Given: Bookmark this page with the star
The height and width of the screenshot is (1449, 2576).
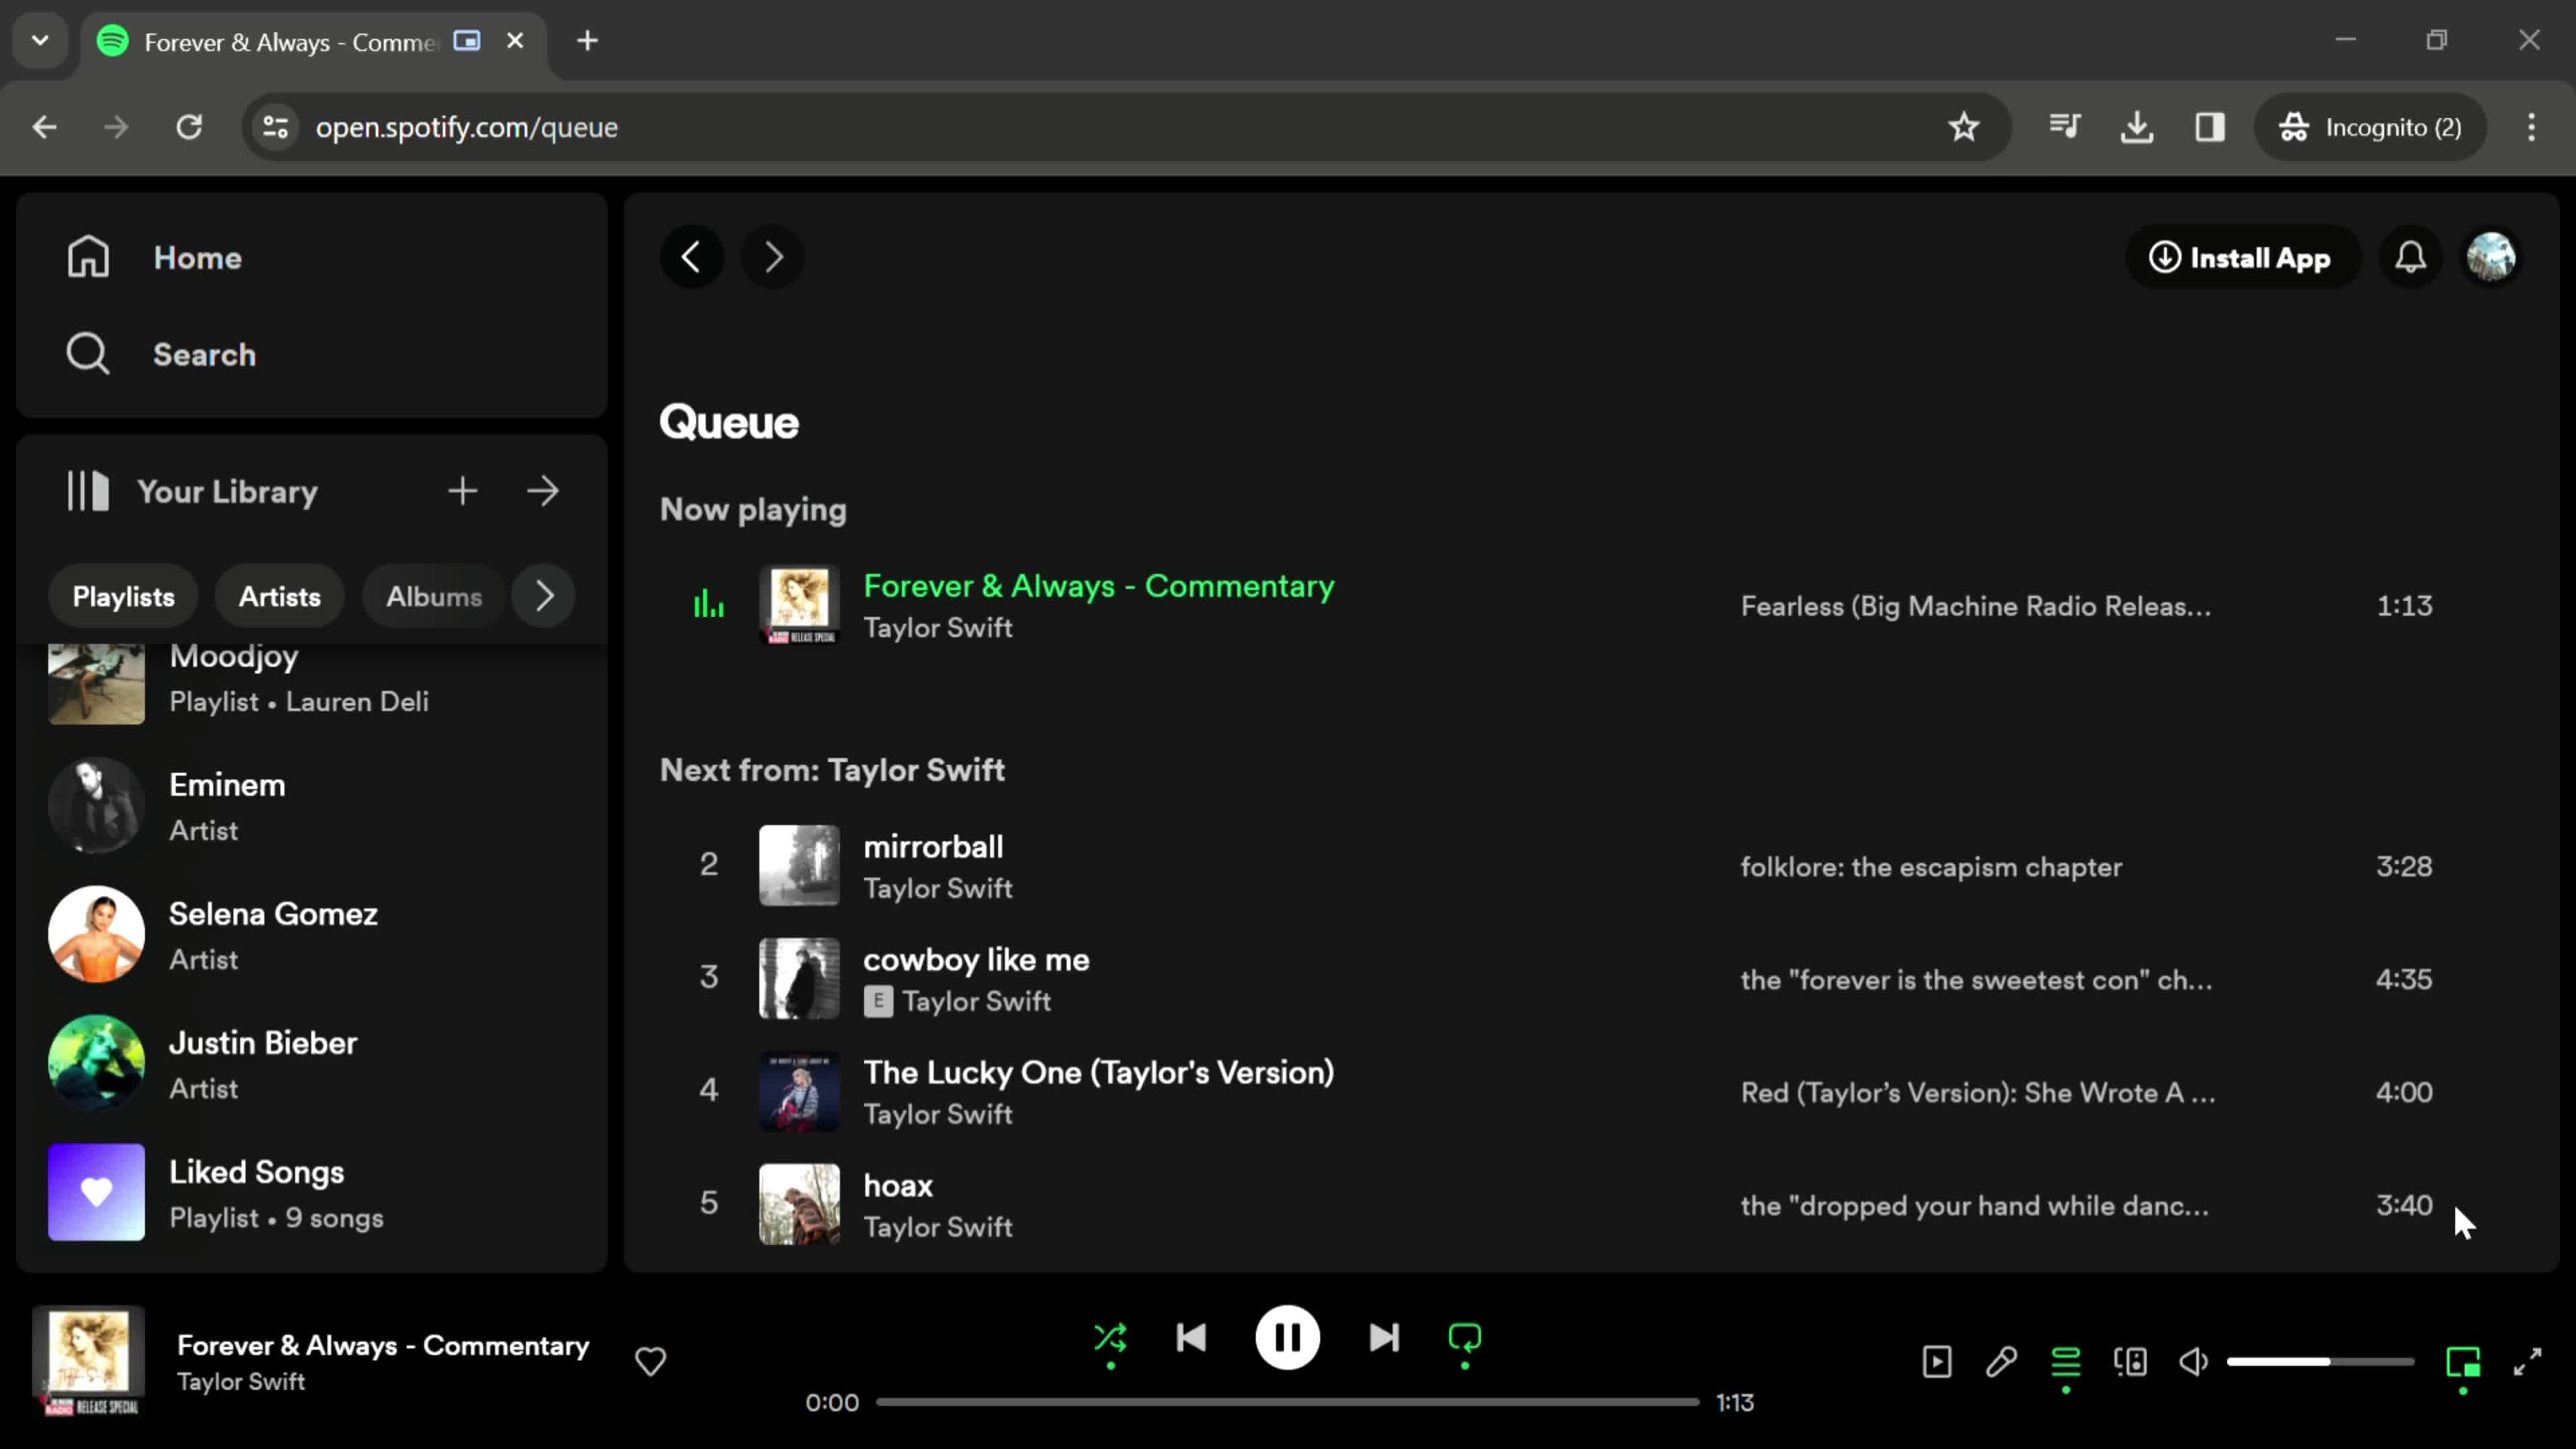Looking at the screenshot, I should pyautogui.click(x=1964, y=127).
